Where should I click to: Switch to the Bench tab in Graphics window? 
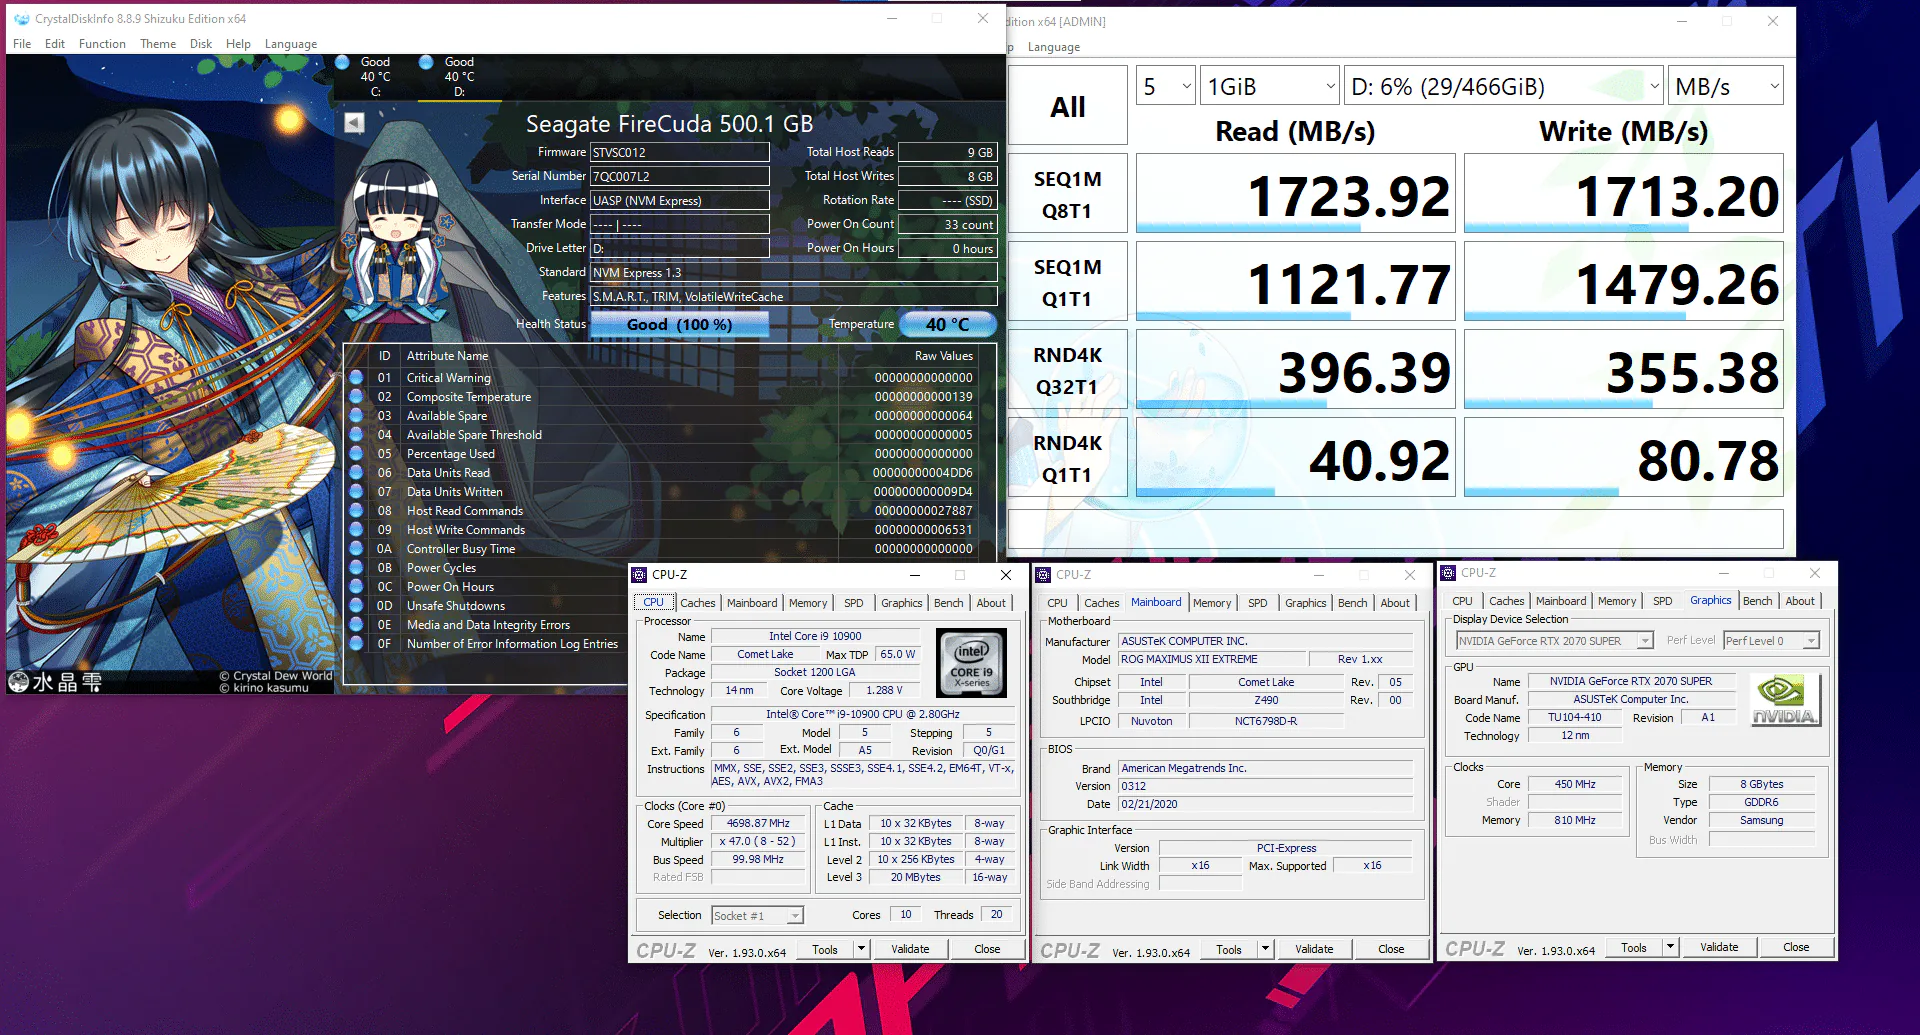1757,601
